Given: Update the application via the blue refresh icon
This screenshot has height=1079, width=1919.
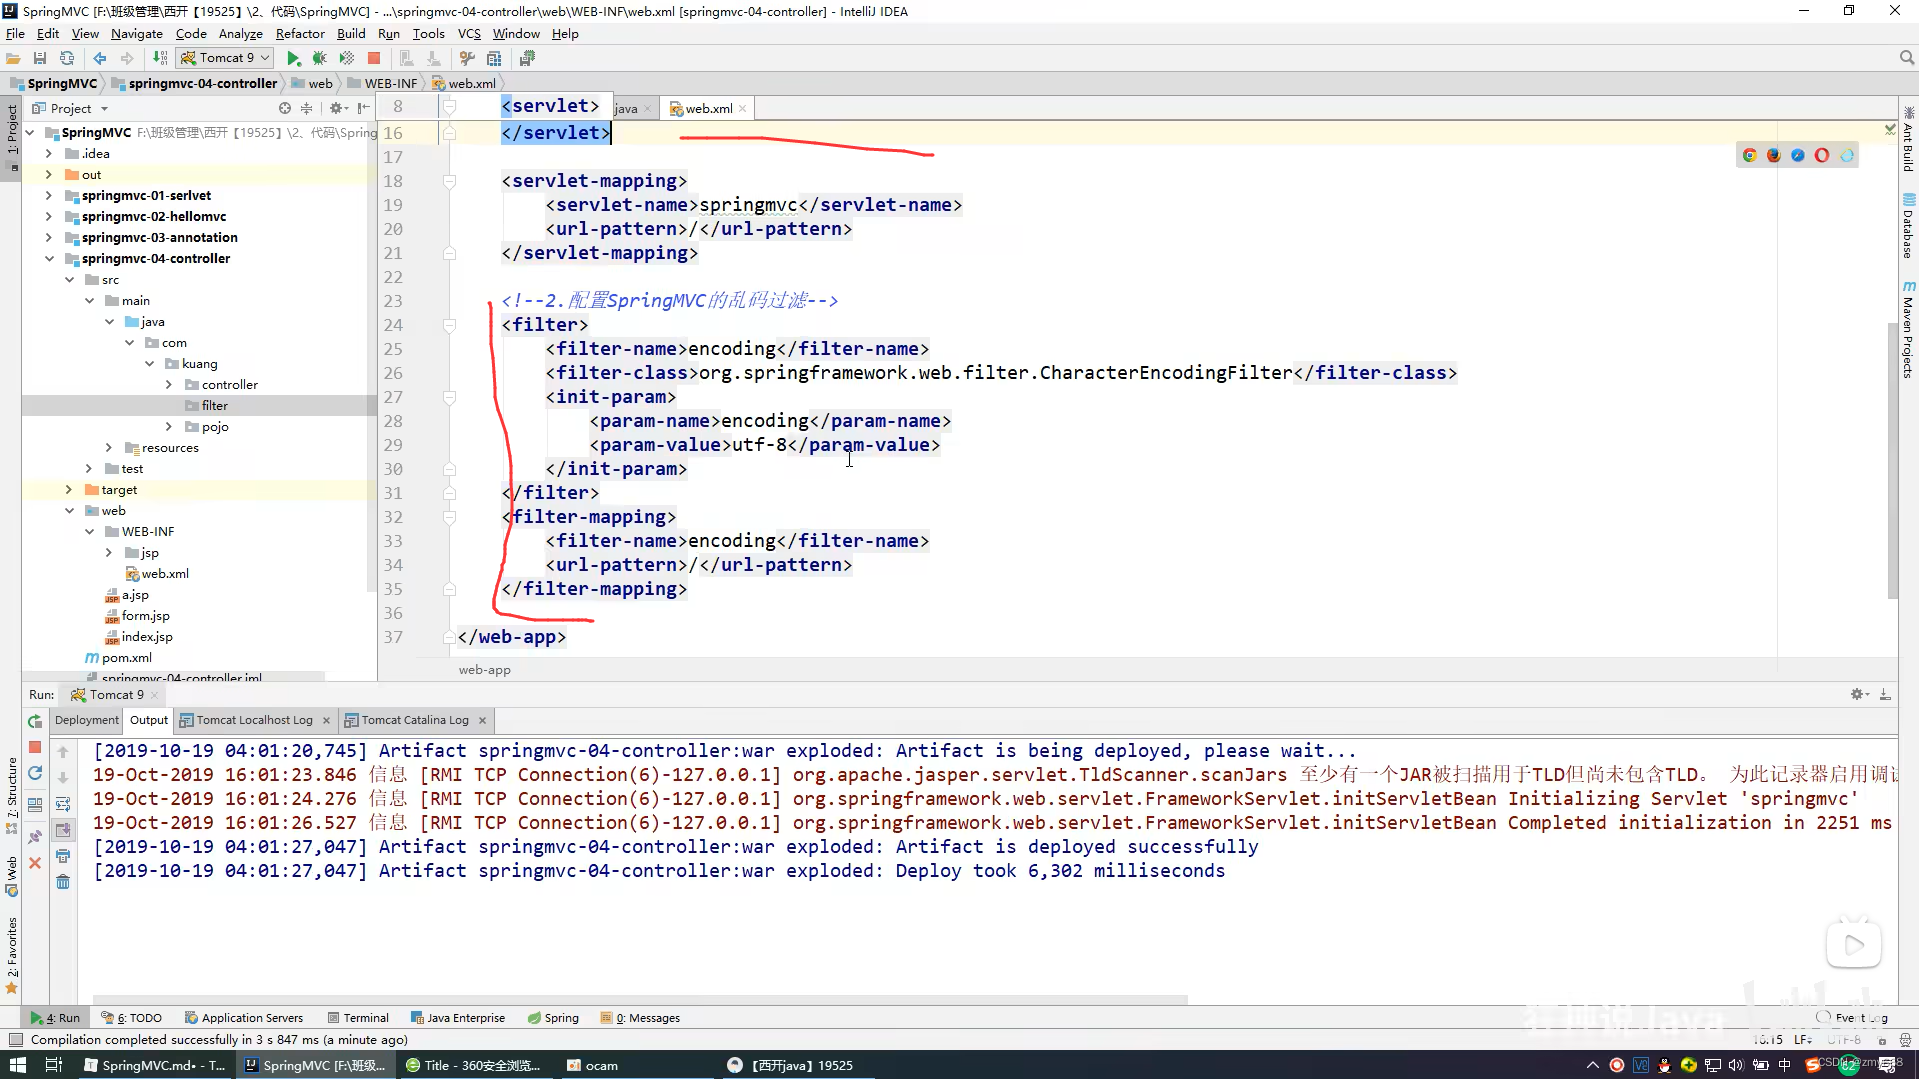Looking at the screenshot, I should click(35, 773).
